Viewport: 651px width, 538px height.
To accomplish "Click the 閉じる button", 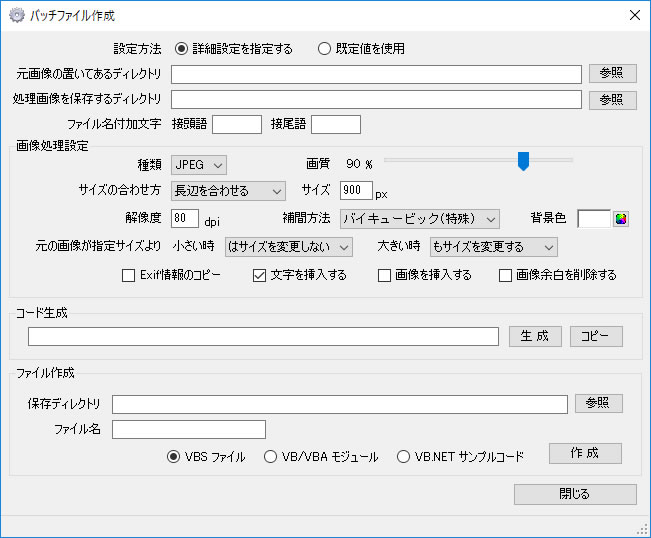I will [575, 494].
